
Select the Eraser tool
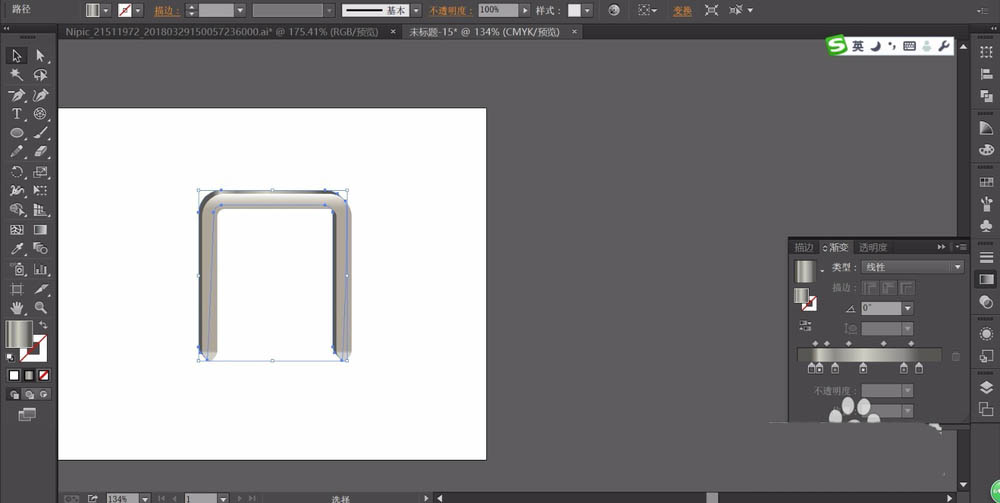coord(40,152)
